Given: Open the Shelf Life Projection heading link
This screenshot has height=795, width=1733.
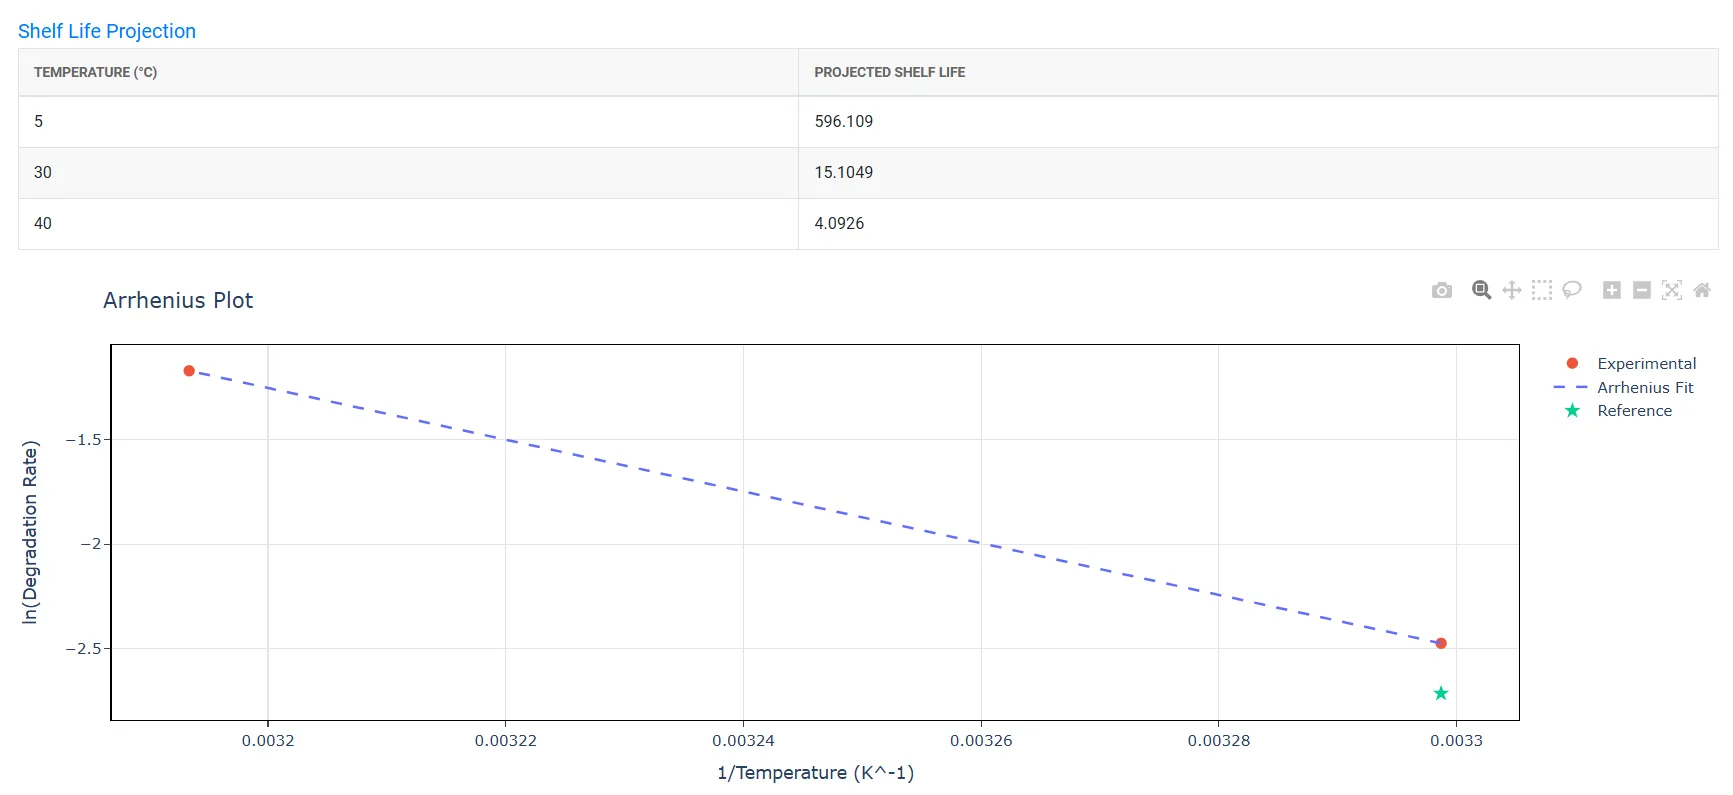Looking at the screenshot, I should pos(107,31).
